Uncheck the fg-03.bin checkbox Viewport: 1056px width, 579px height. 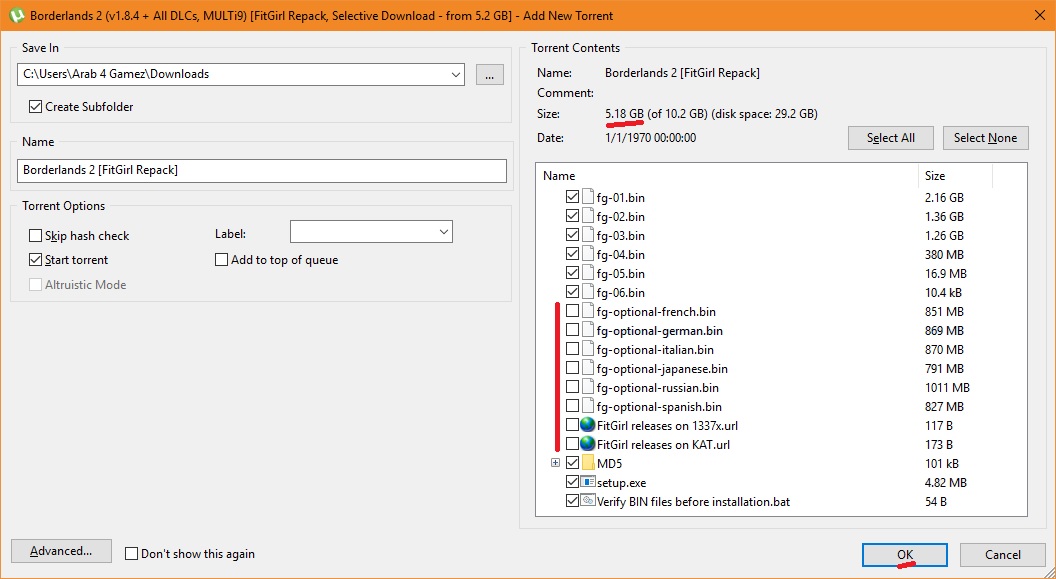(572, 235)
